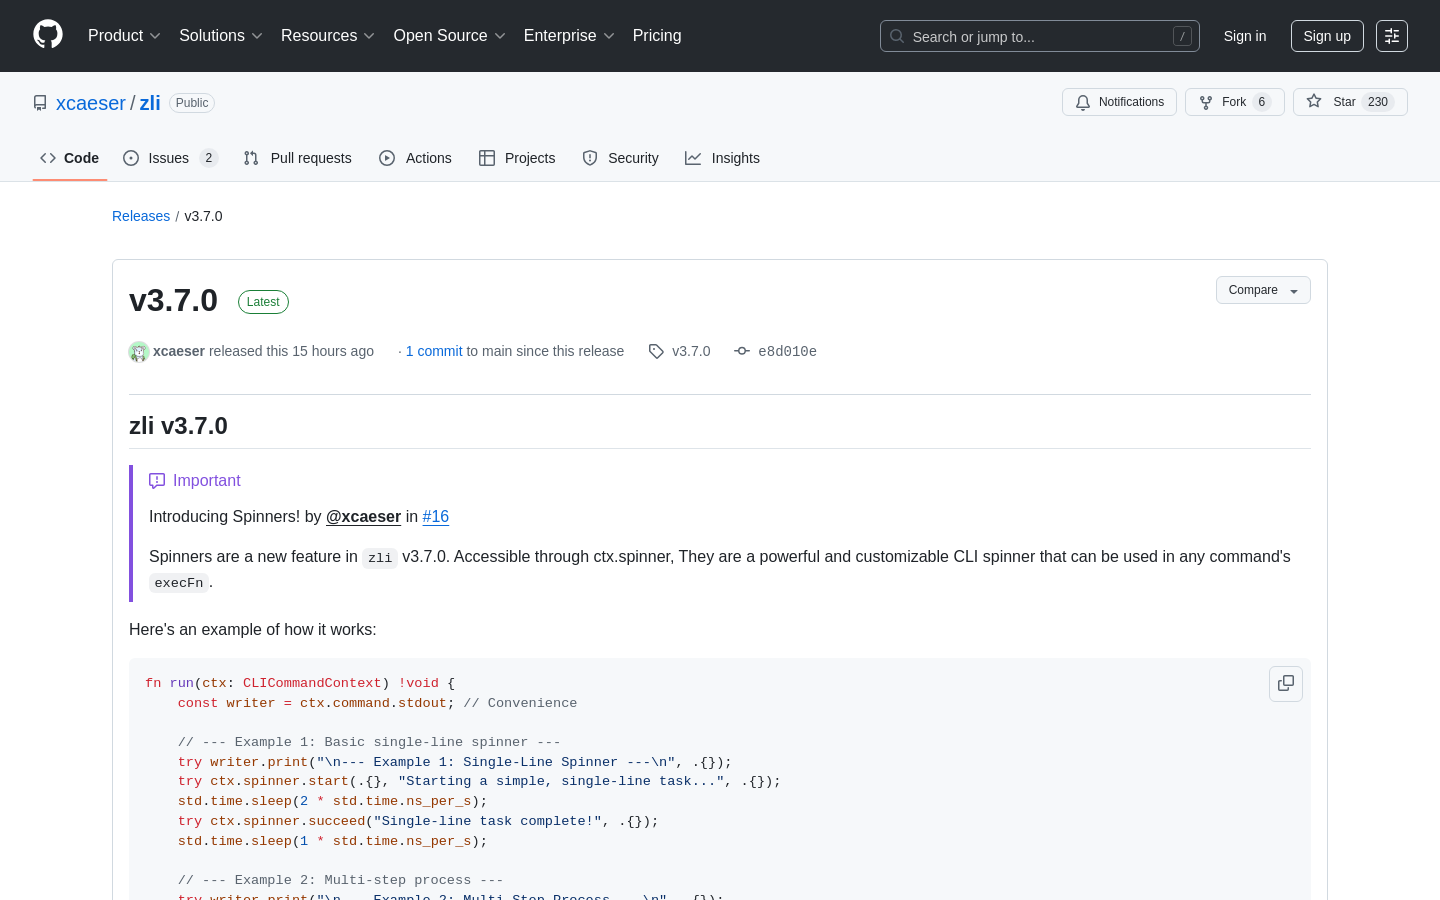Expand the Open Source menu

[x=450, y=36]
